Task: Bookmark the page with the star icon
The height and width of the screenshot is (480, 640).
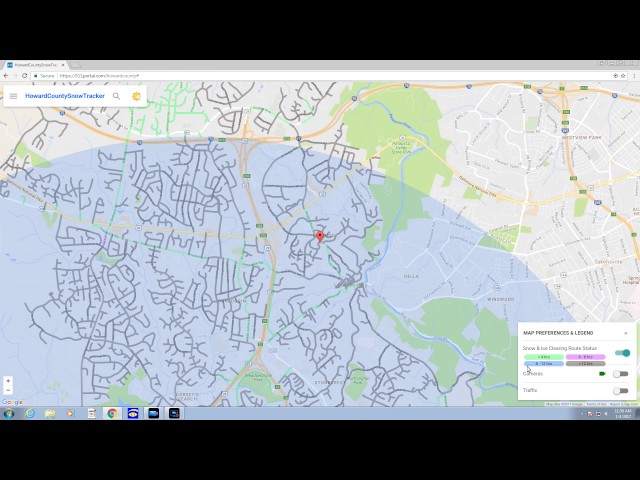Action: 623,76
